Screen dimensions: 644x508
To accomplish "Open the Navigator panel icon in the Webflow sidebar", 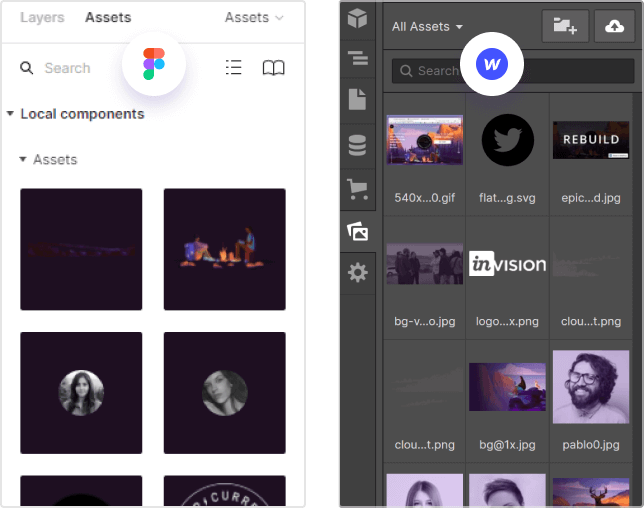I will (x=357, y=58).
